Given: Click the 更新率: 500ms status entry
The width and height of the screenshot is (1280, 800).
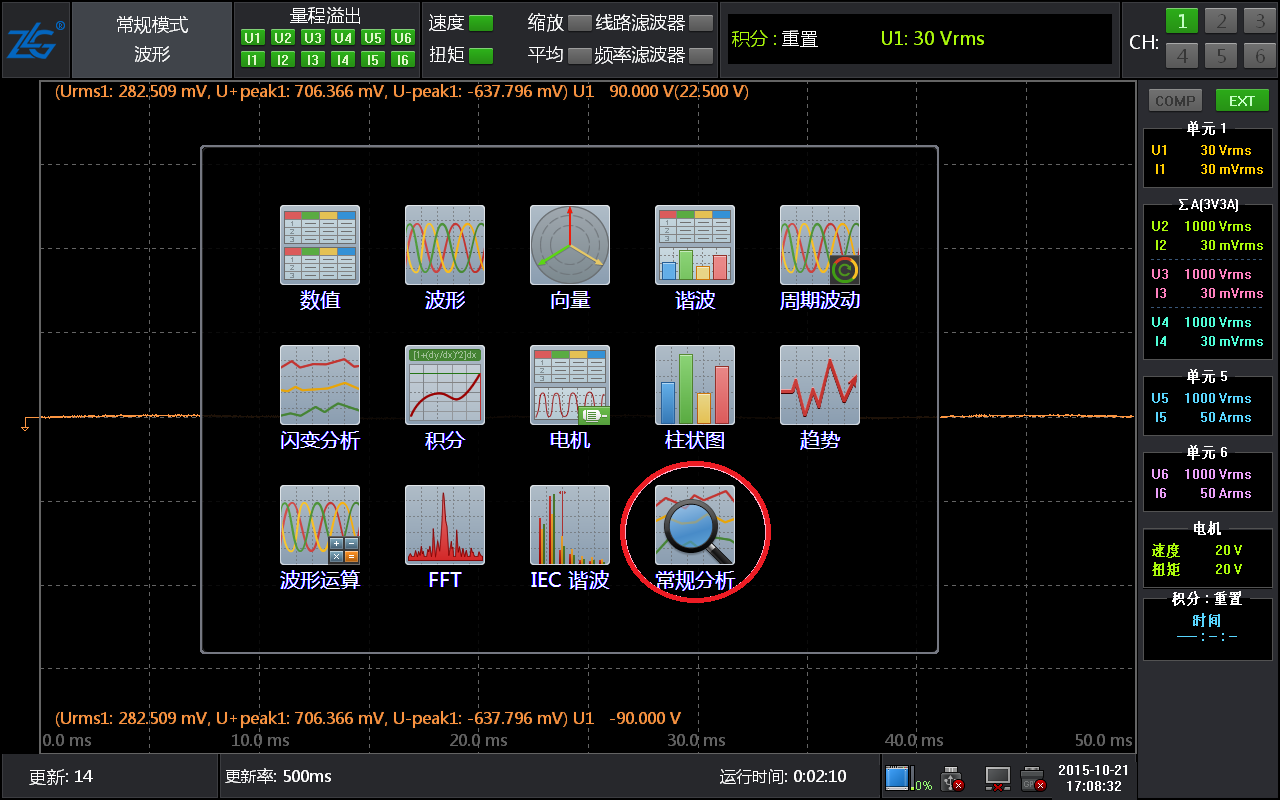Looking at the screenshot, I should [x=278, y=776].
